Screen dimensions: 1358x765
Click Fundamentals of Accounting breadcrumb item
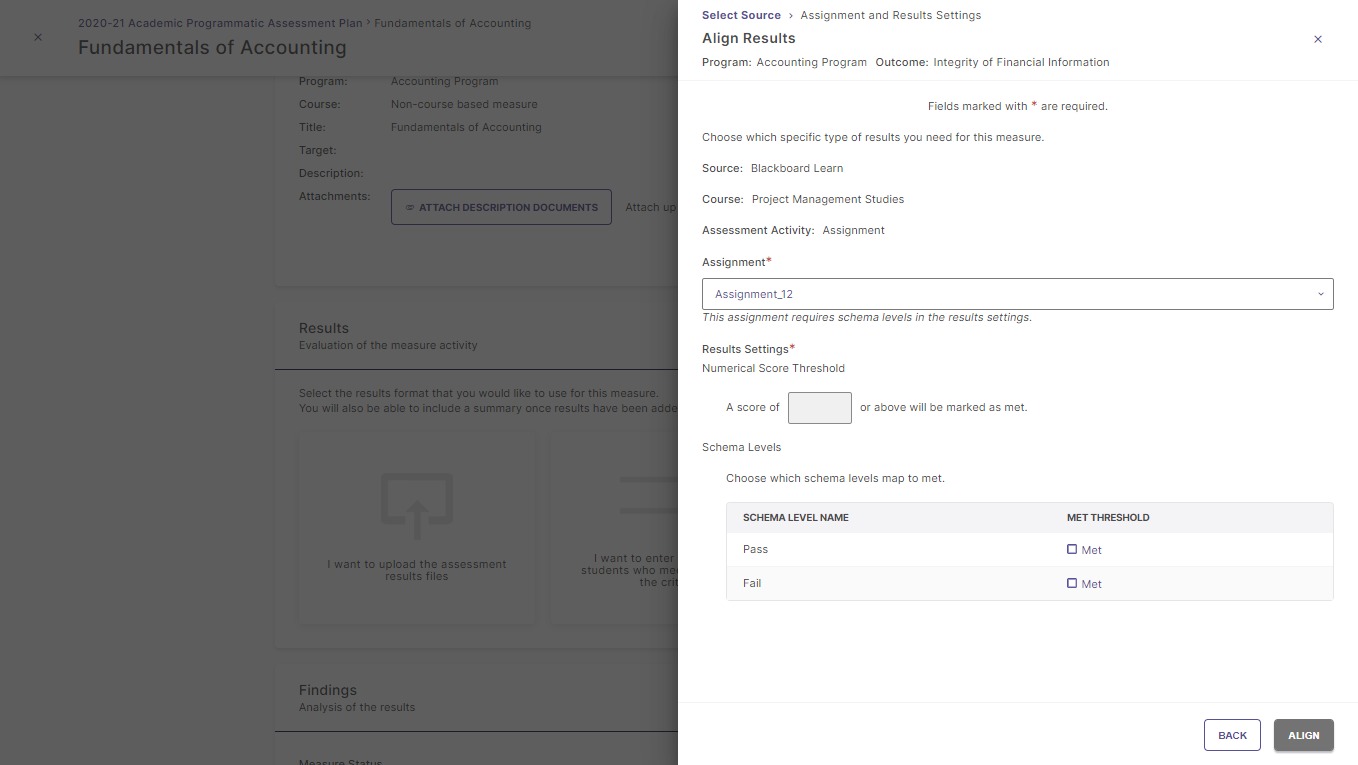point(452,23)
